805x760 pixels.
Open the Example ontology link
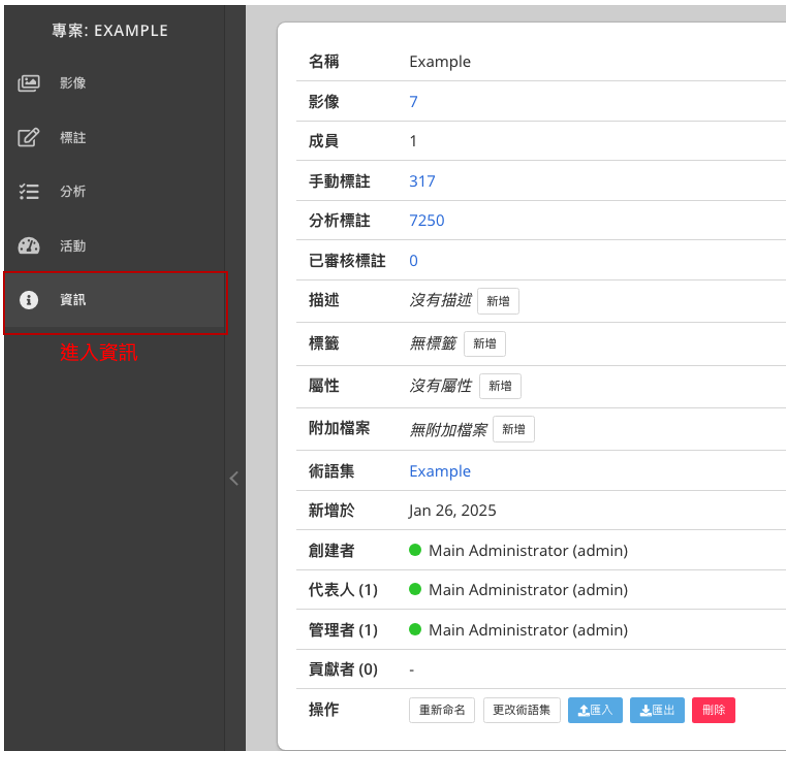coord(439,471)
